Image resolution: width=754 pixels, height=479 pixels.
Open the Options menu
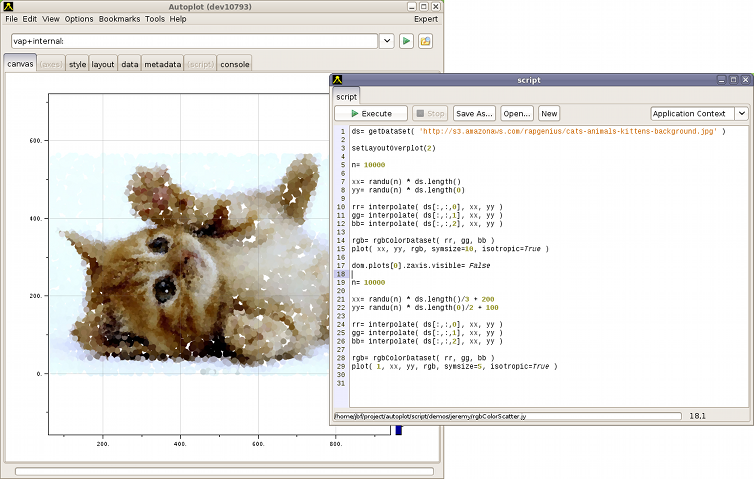click(79, 19)
